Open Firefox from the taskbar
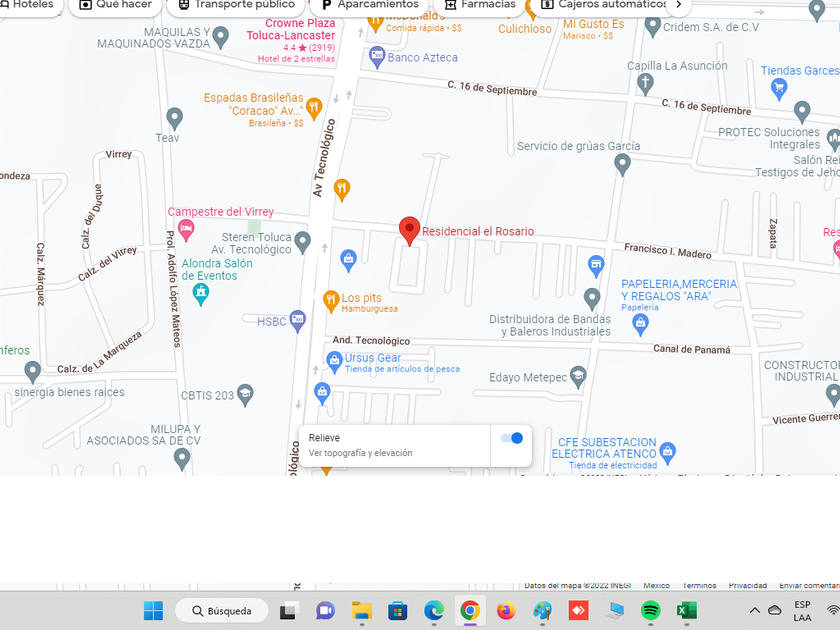 (x=506, y=611)
